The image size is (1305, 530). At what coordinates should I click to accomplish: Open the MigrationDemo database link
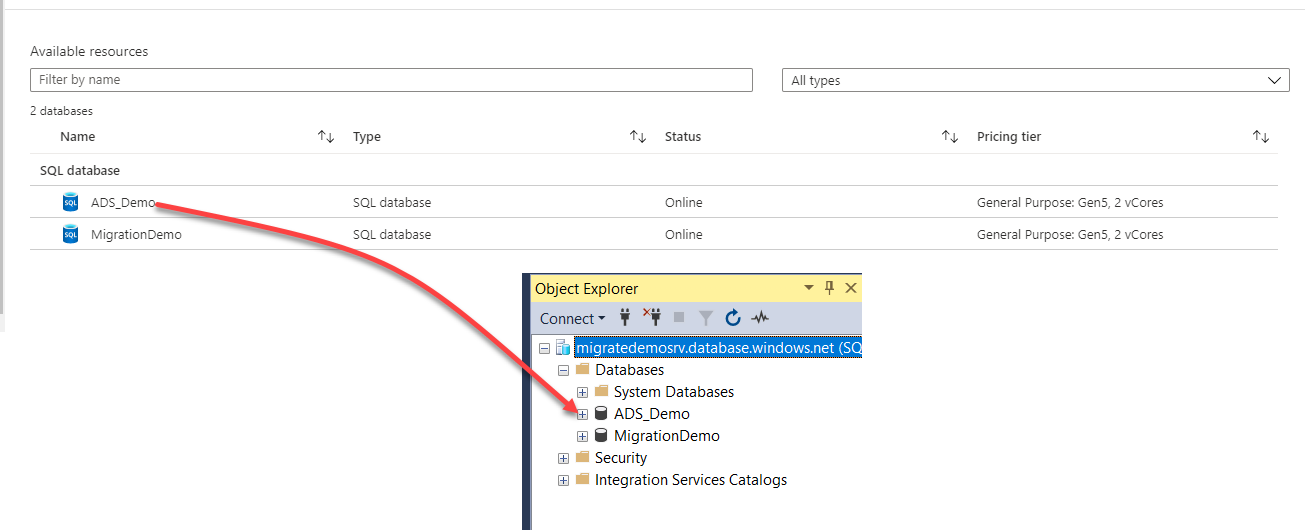point(136,235)
